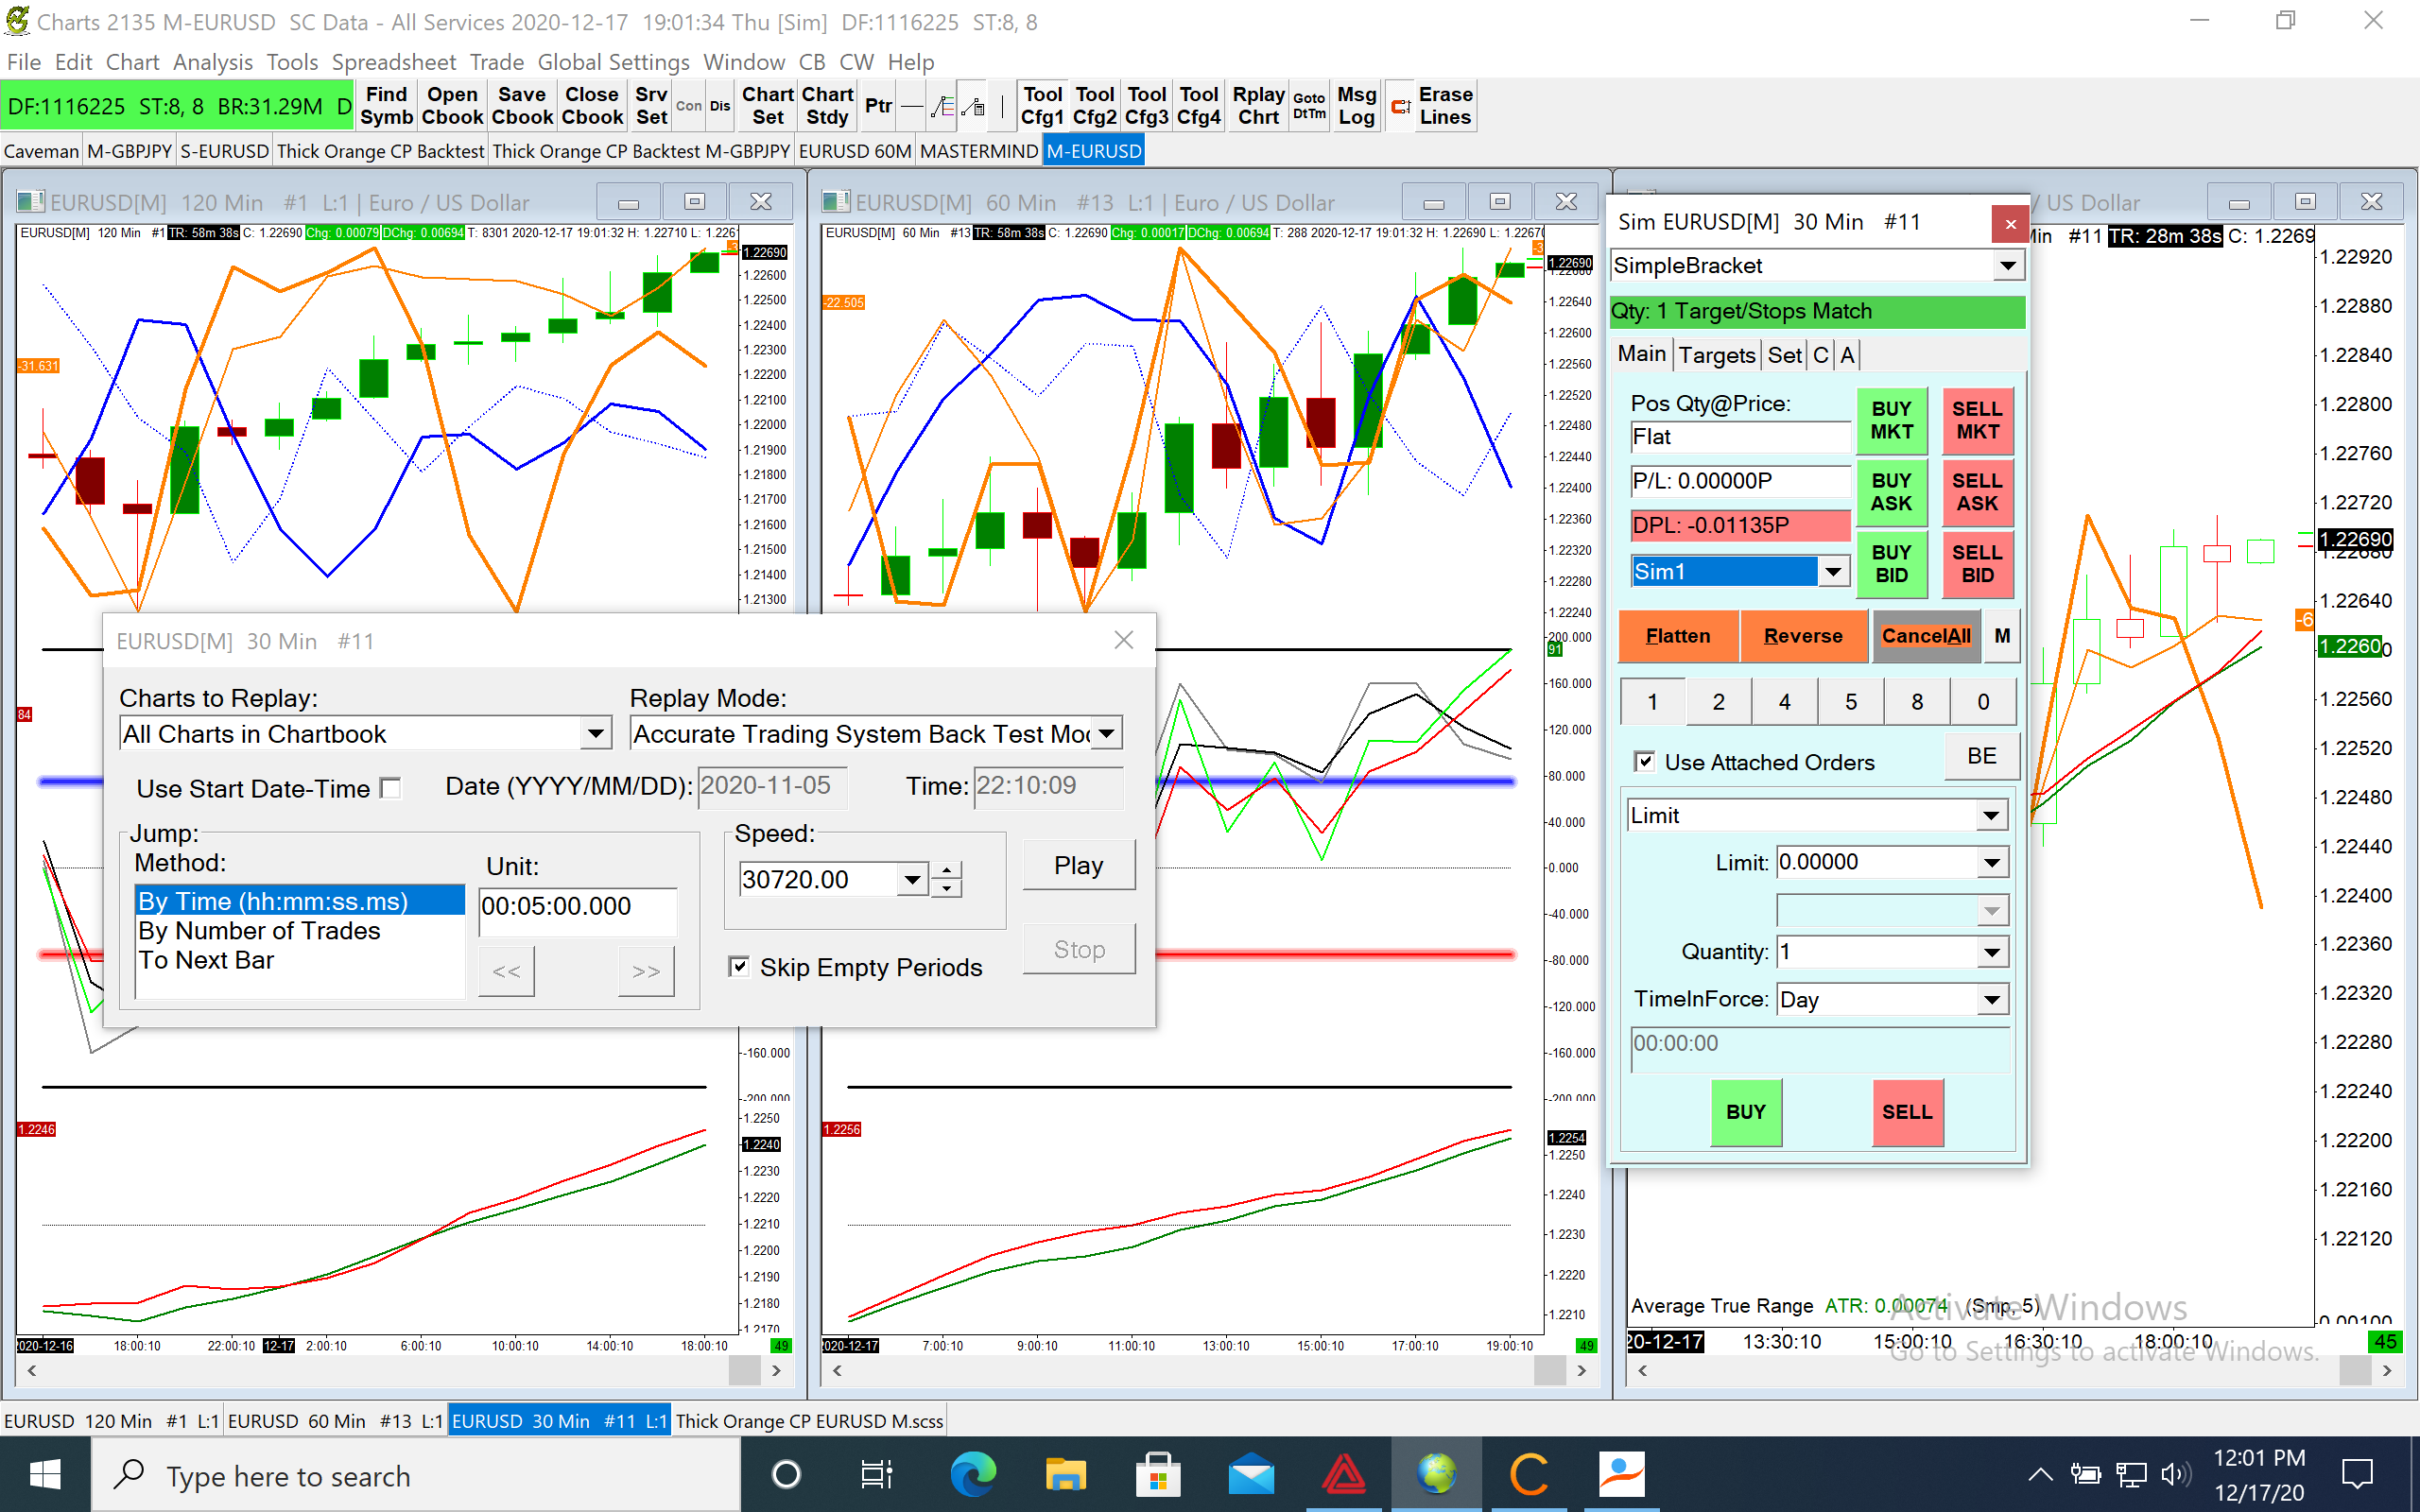Click Replay Chart toolbar button
Screen dimensions: 2420x1512
point(1258,106)
